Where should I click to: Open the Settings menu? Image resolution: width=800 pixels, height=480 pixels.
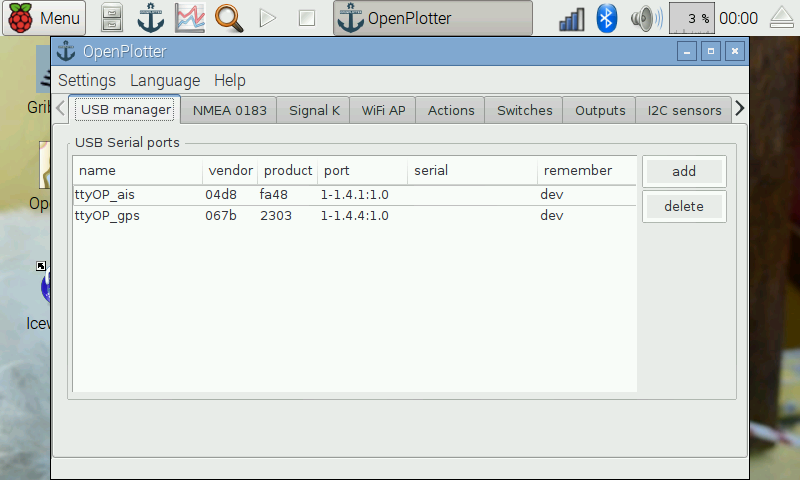87,81
